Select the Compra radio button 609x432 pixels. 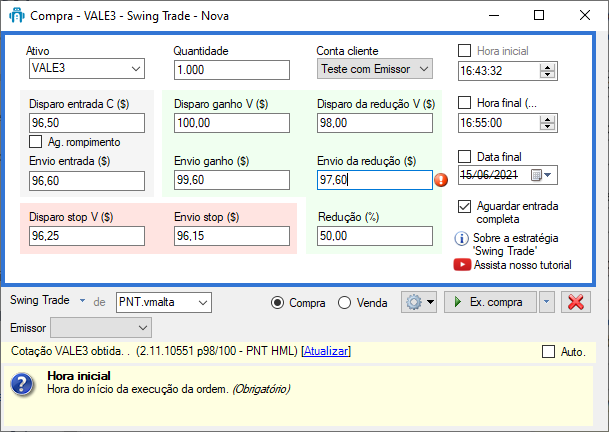277,303
